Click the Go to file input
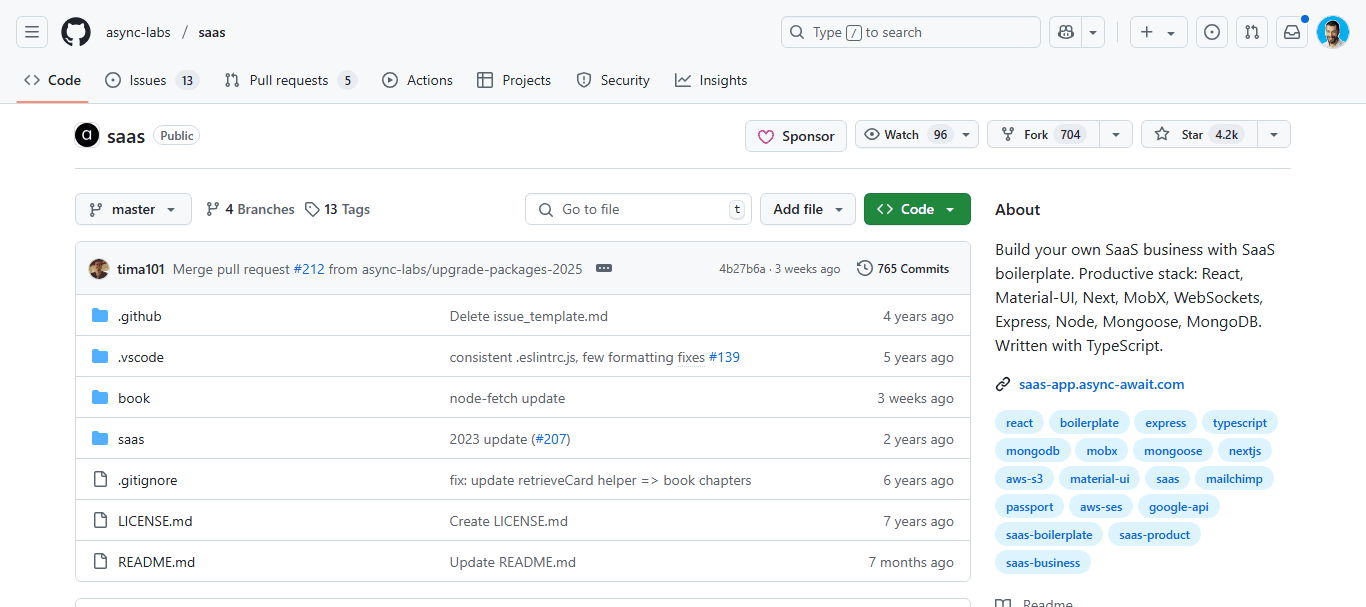Viewport: 1366px width, 607px height. (x=639, y=209)
